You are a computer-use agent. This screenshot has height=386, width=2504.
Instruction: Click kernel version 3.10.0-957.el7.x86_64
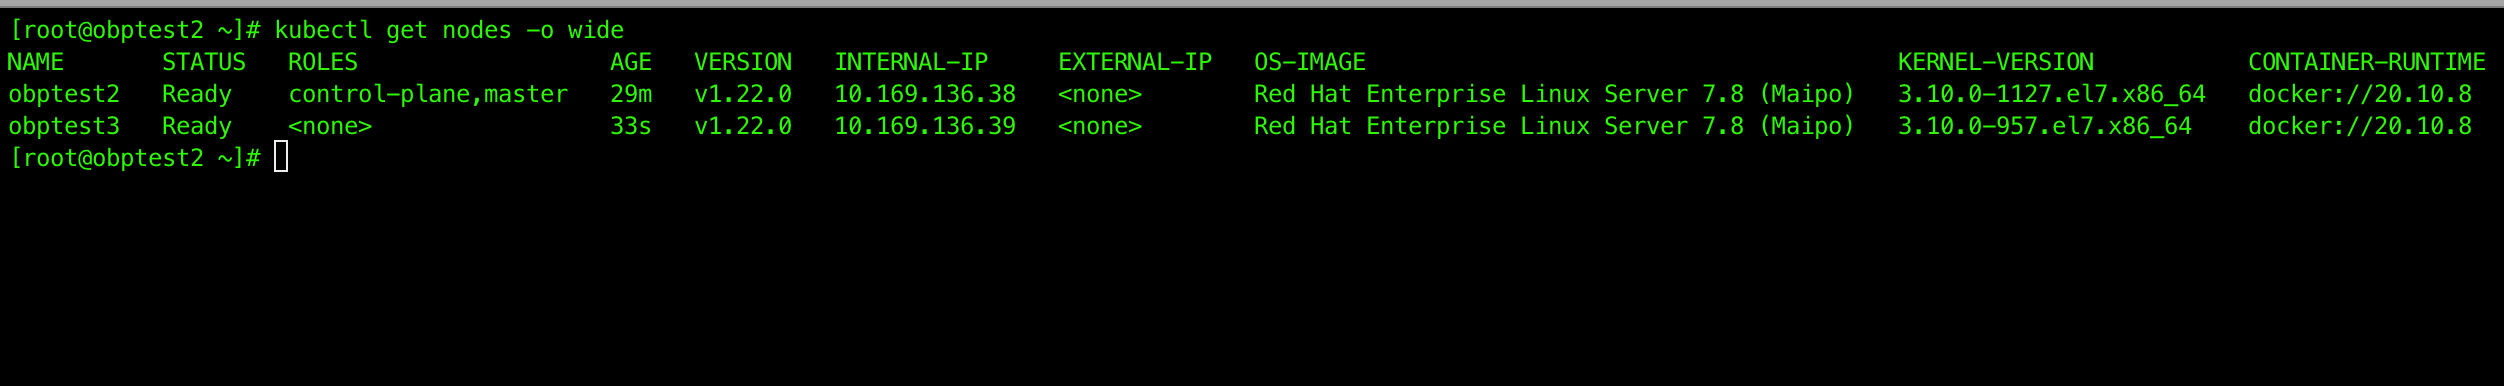point(2045,127)
